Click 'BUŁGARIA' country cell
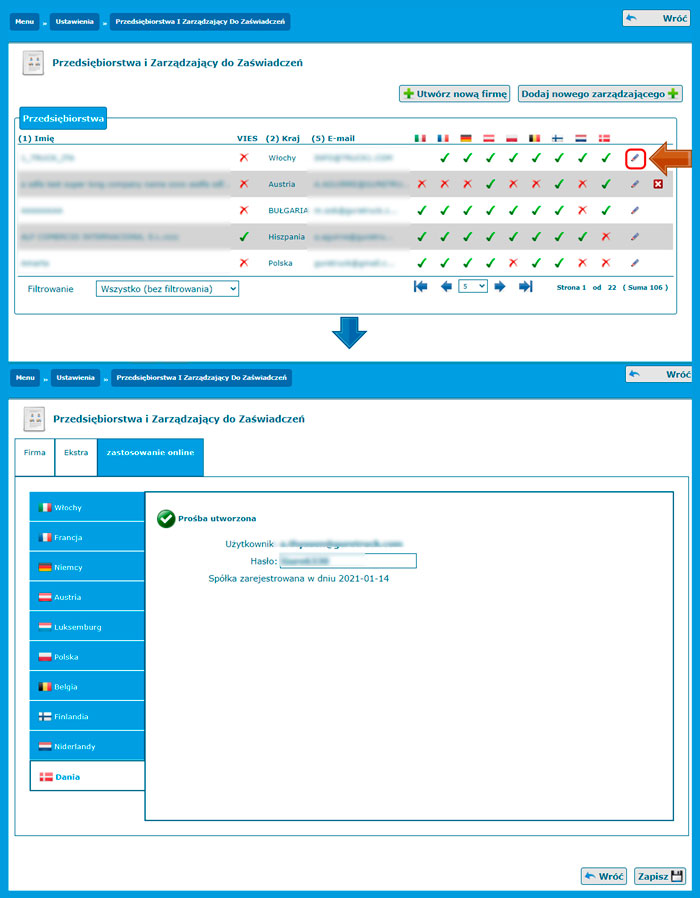 (288, 211)
